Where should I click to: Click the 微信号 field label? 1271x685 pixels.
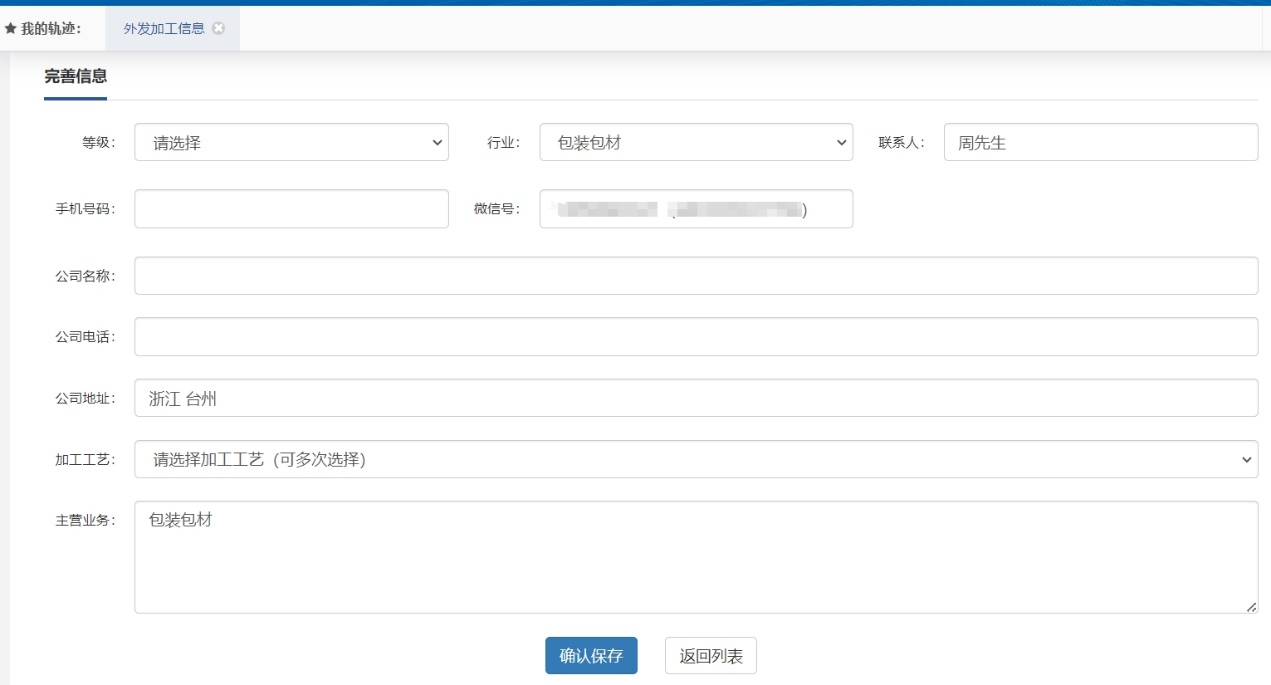point(498,209)
